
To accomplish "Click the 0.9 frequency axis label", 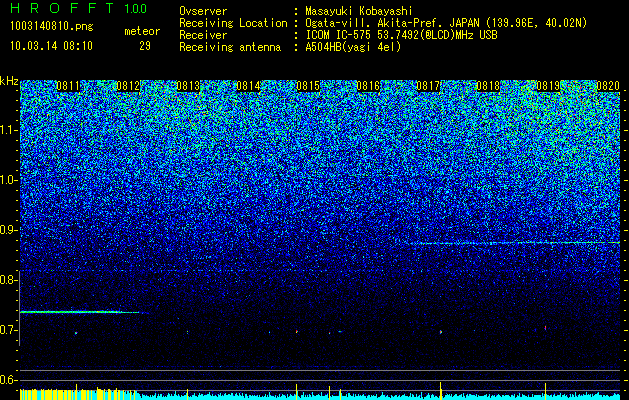I will [x=8, y=230].
